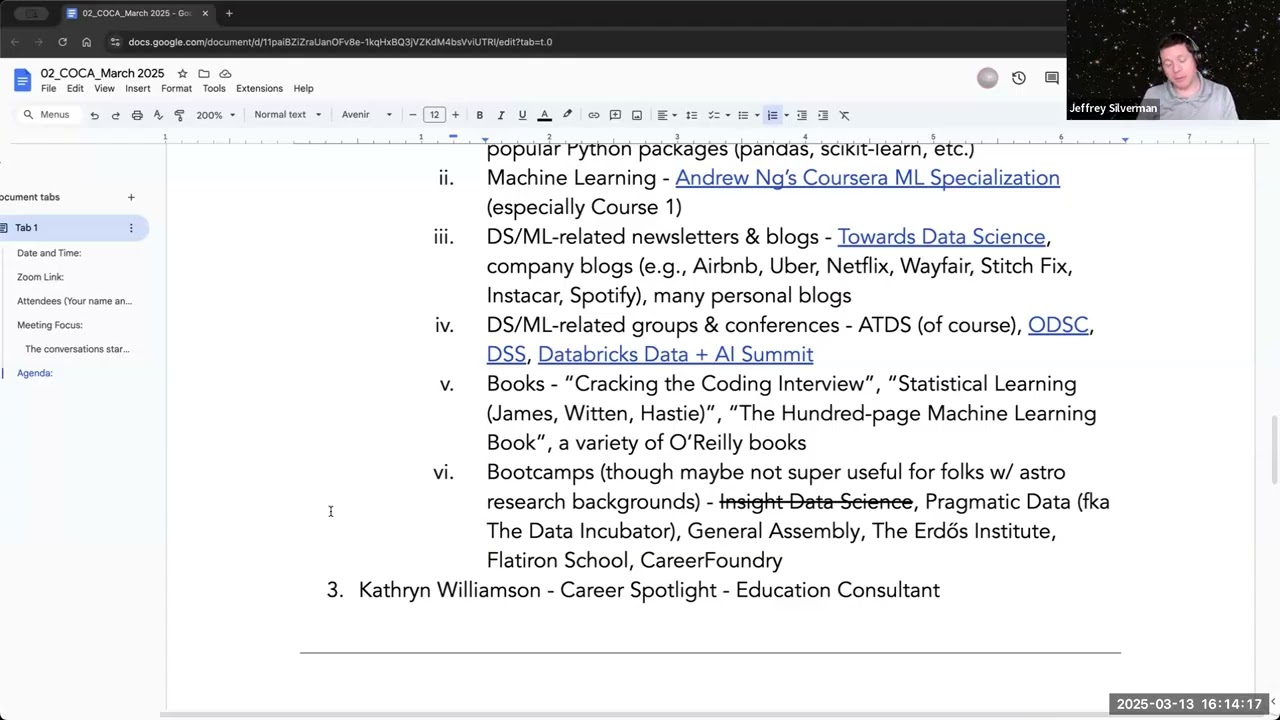Click the bulleted list icon

pyautogui.click(x=743, y=115)
